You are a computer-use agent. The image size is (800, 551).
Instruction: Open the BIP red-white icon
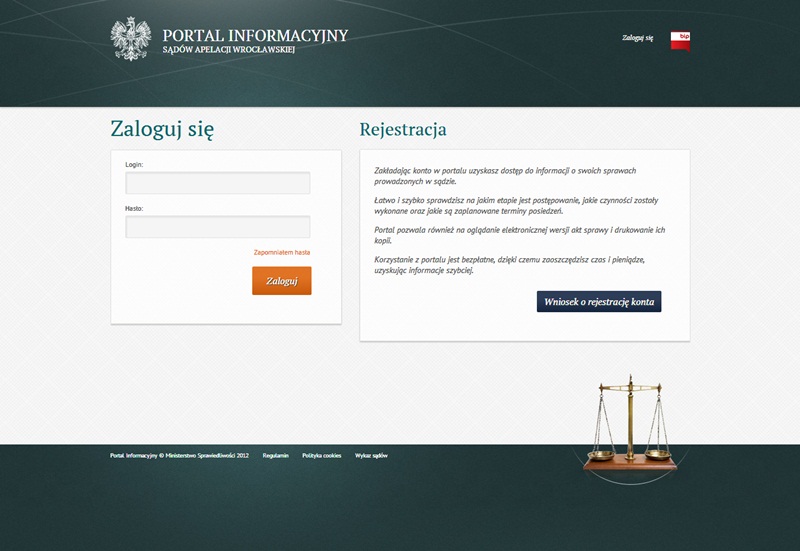680,40
